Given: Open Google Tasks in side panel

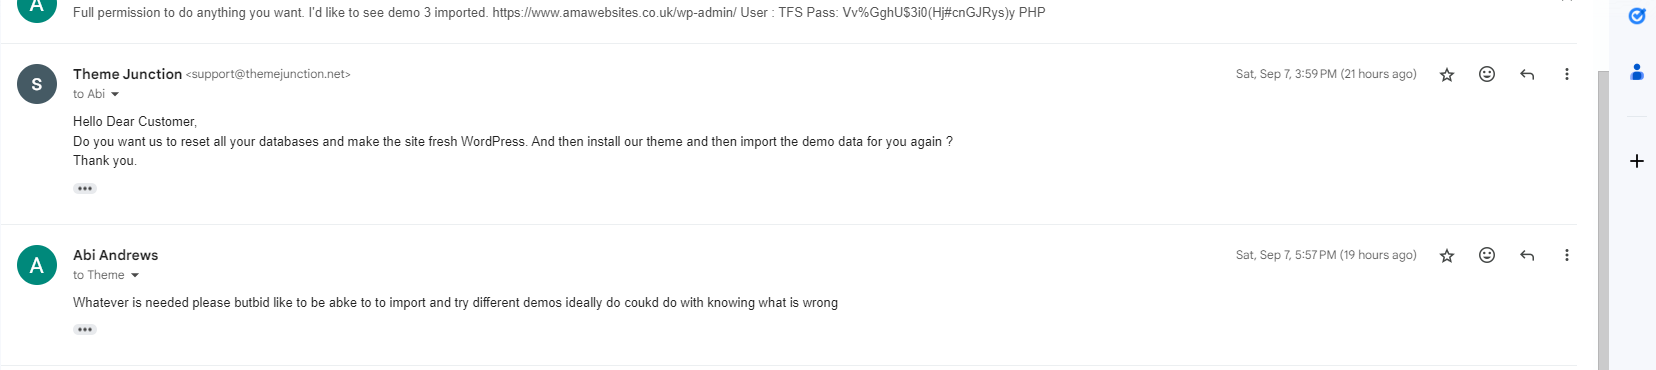Looking at the screenshot, I should [x=1637, y=16].
